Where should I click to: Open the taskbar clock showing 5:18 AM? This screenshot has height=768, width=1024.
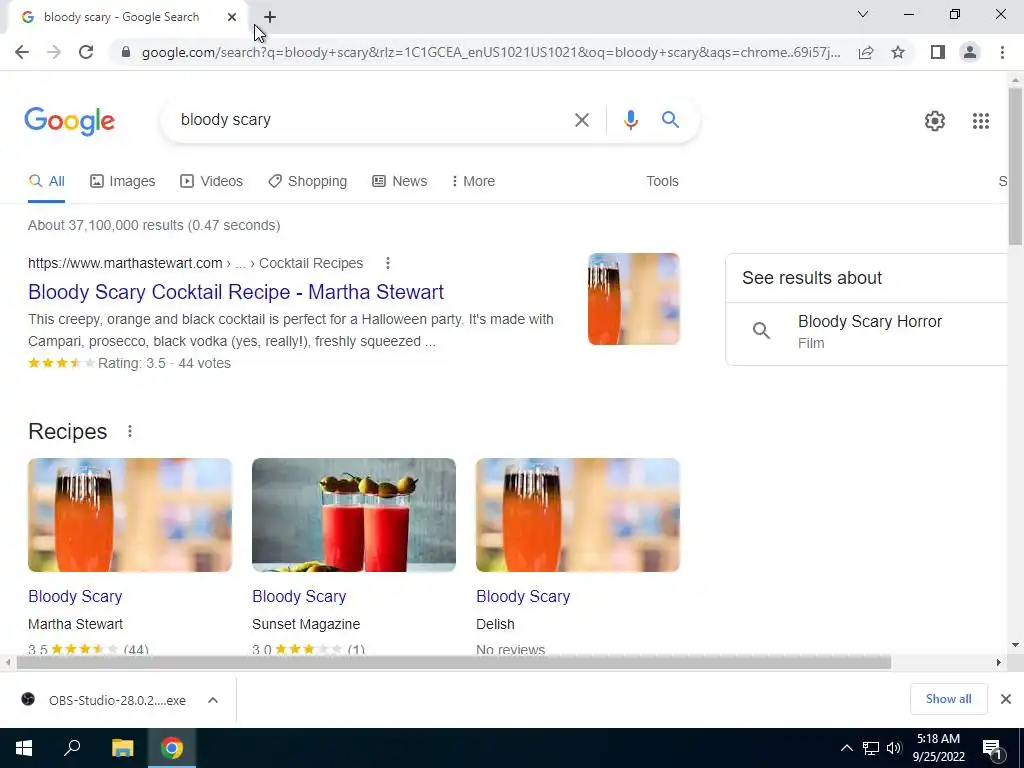938,748
